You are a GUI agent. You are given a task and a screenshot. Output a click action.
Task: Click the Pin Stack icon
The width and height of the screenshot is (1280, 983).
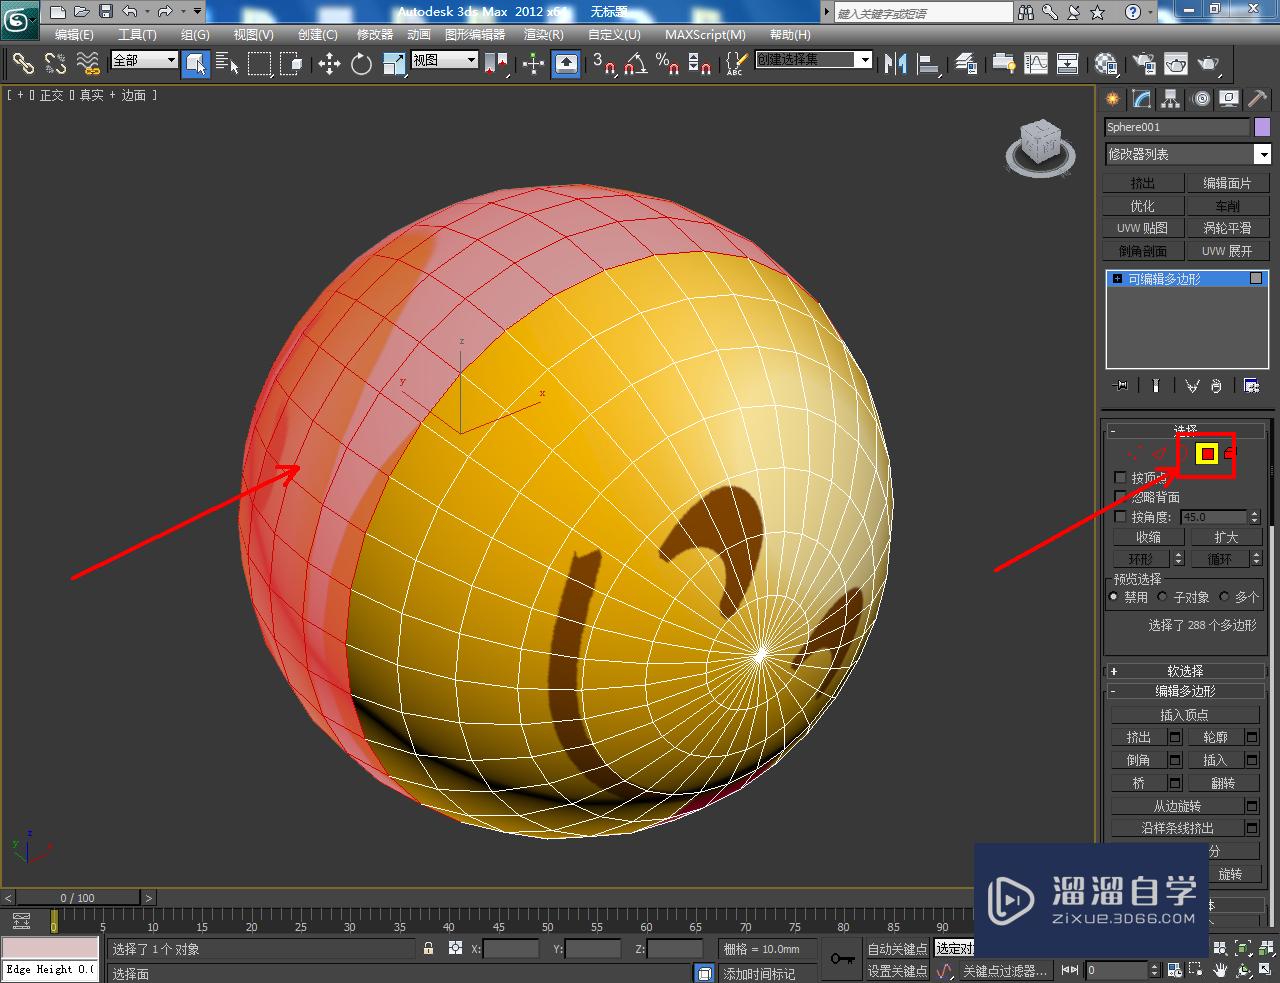coord(1121,385)
